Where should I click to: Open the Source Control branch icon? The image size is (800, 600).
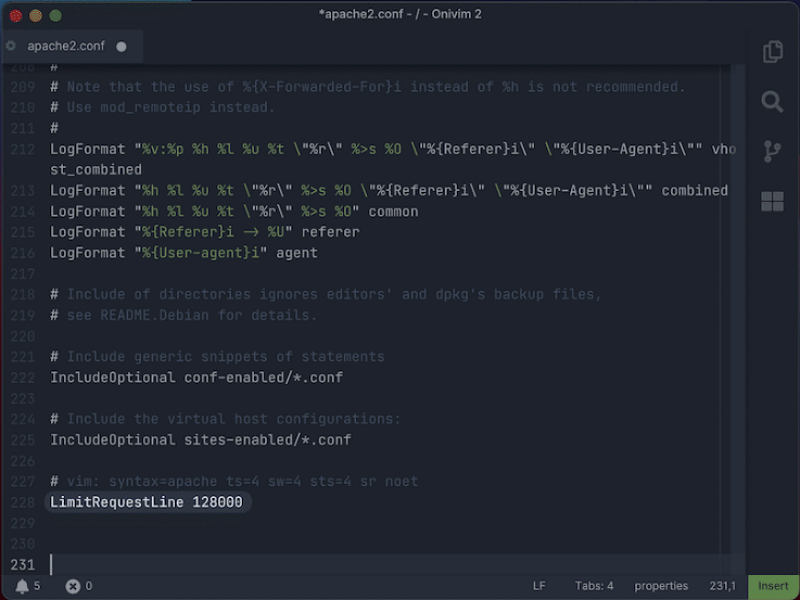point(772,151)
